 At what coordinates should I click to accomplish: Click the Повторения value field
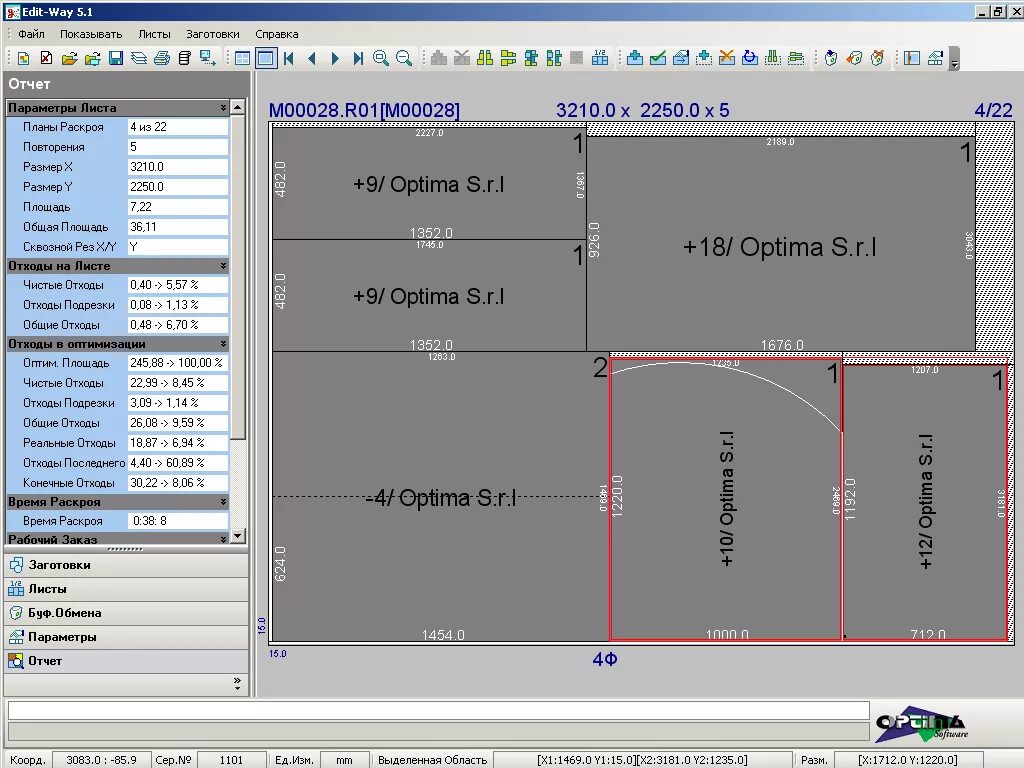click(x=178, y=147)
